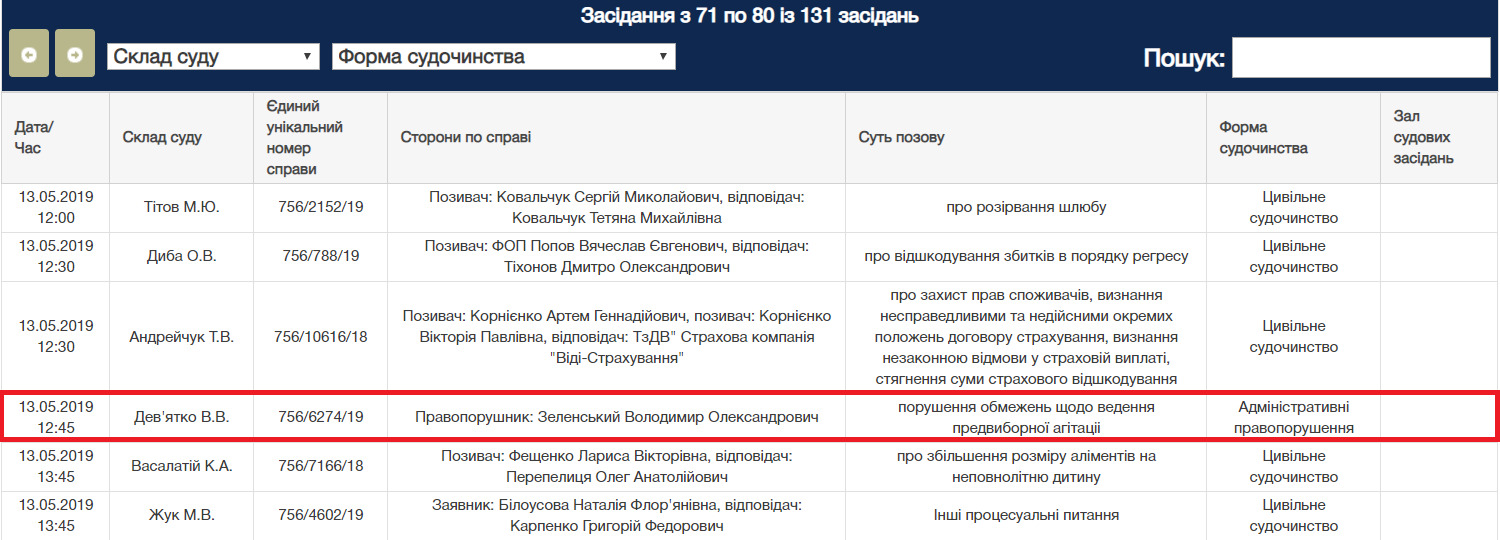This screenshot has width=1500, height=540.
Task: Sort by Суть позову column header
Action: point(1026,138)
